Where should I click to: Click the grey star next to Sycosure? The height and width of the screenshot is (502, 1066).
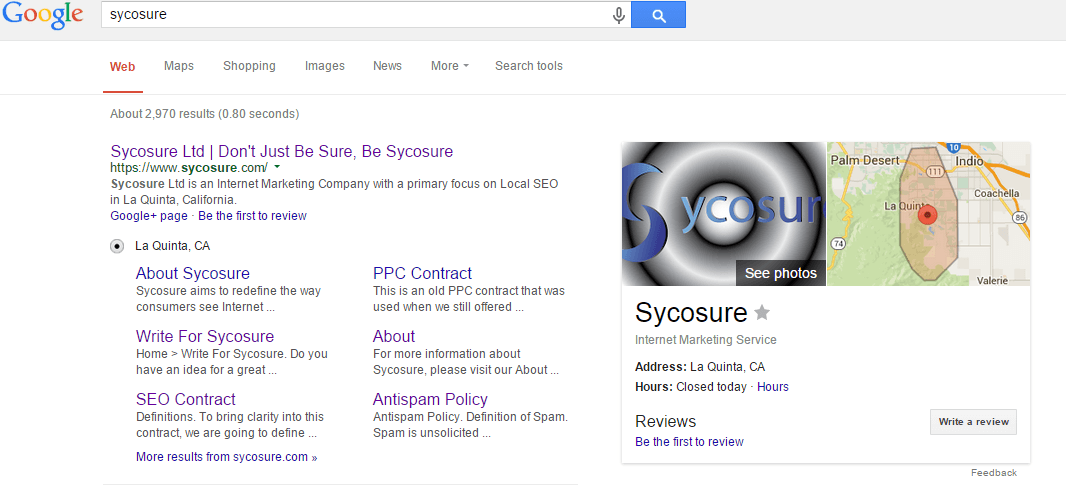(x=762, y=313)
